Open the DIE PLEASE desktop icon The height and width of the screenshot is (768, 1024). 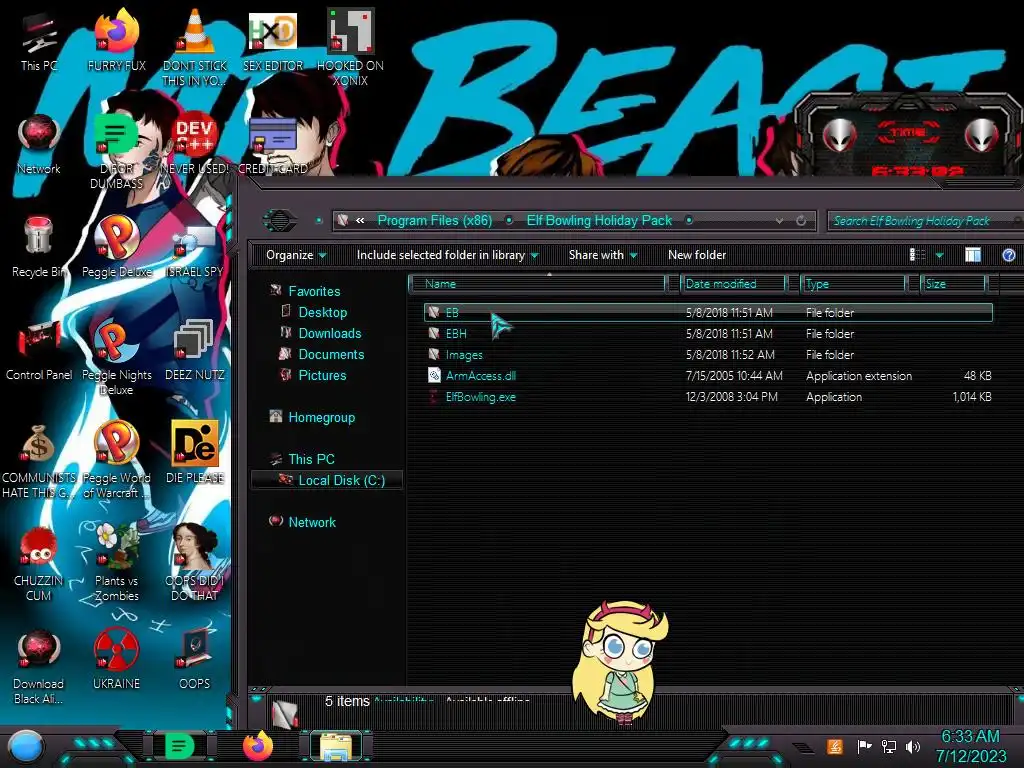[x=195, y=452]
